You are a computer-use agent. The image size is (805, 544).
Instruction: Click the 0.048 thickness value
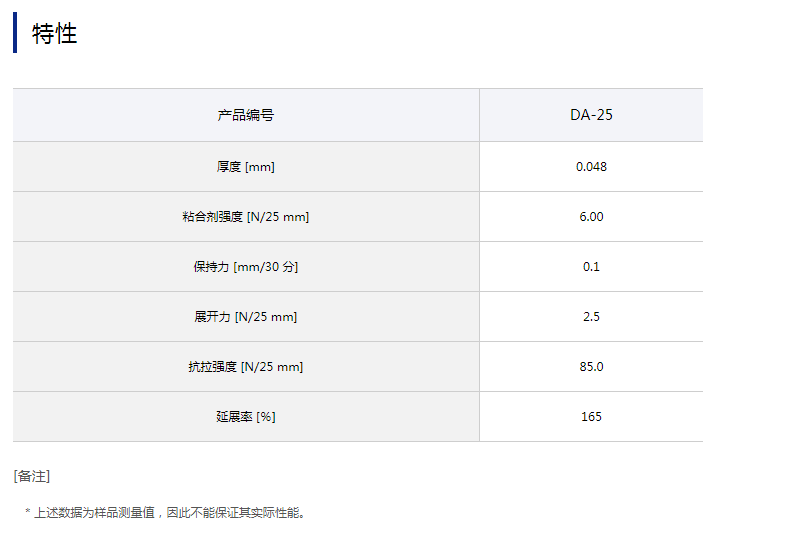pyautogui.click(x=591, y=167)
